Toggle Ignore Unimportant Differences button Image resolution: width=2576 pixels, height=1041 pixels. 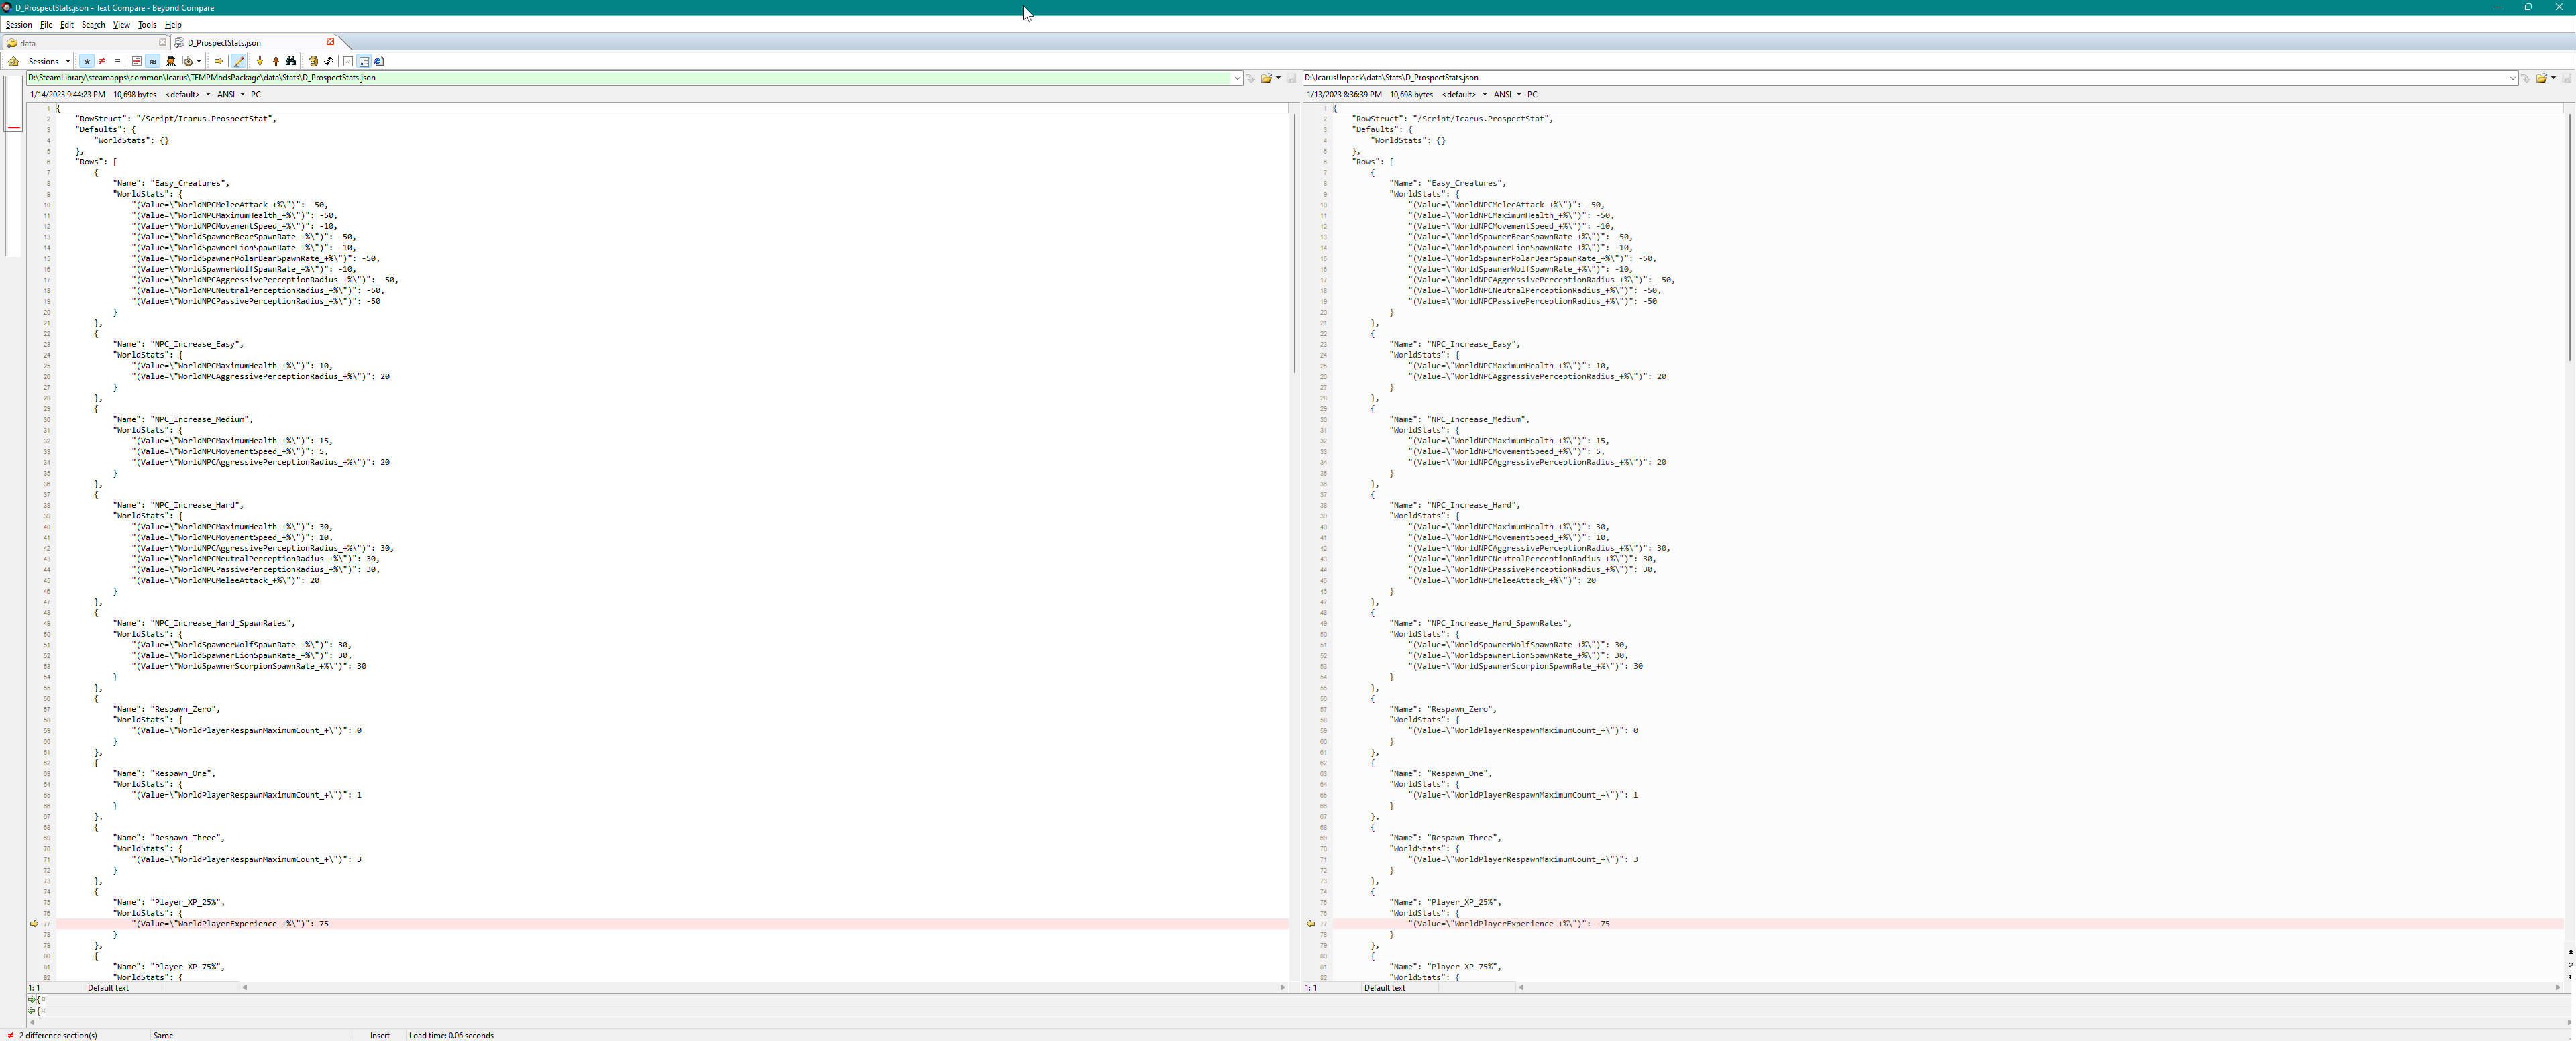tap(152, 61)
